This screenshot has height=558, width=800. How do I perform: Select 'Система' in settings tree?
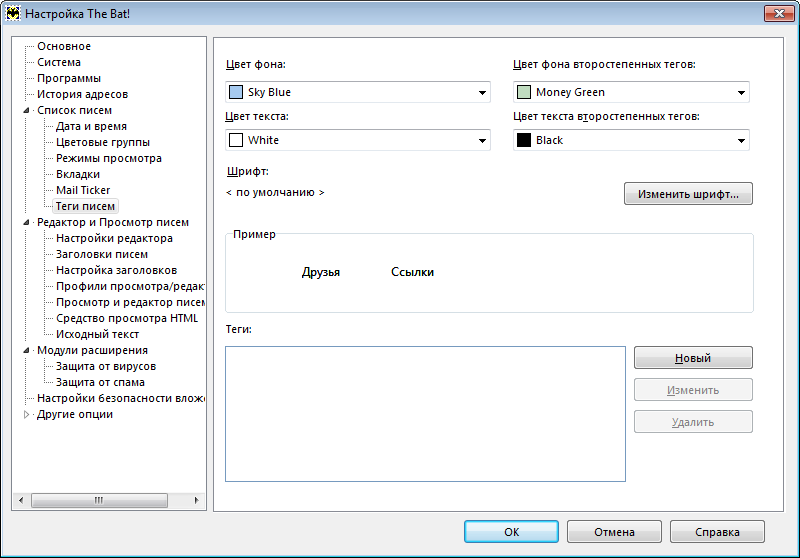59,62
